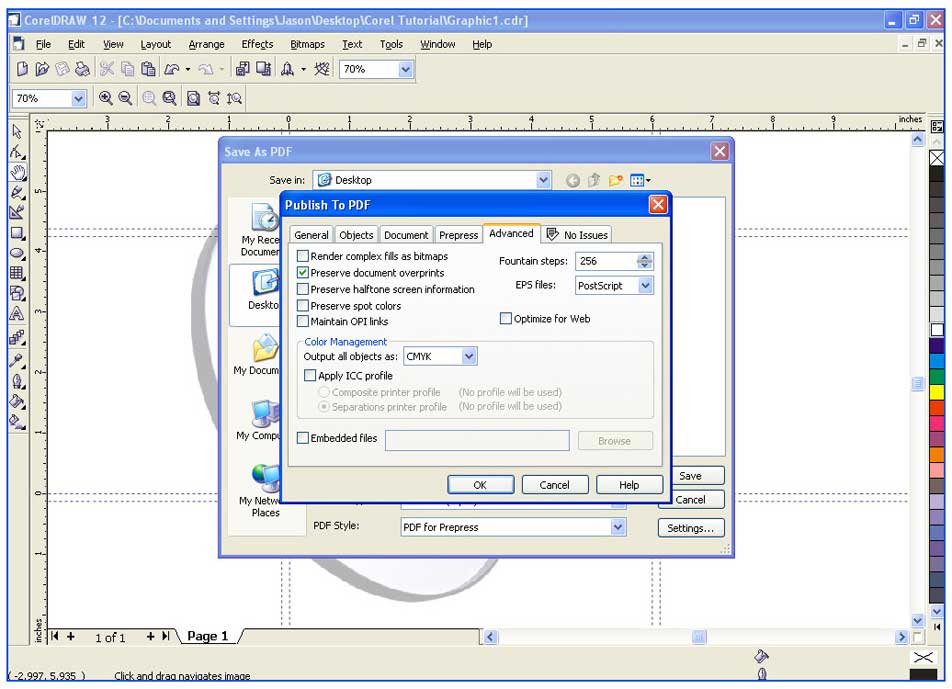
Task: Click Create New Folder icon
Action: point(616,180)
